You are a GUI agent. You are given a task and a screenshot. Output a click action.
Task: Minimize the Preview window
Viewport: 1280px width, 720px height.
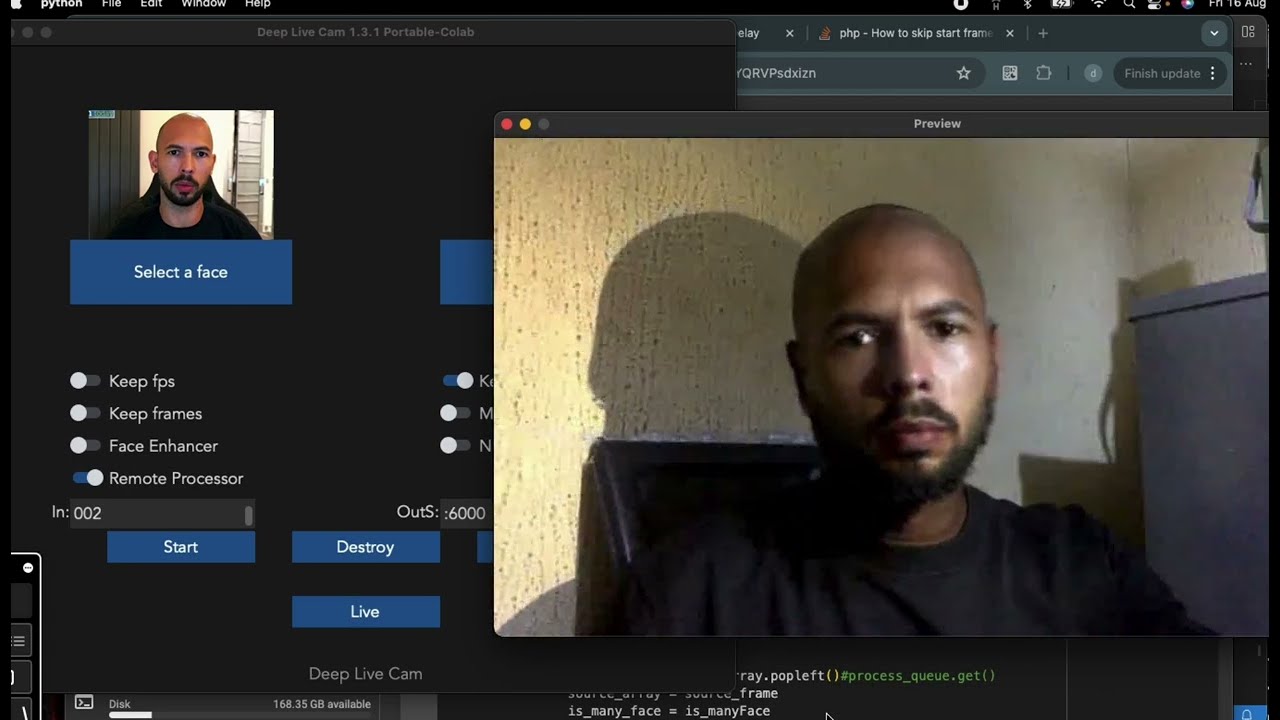coord(525,124)
